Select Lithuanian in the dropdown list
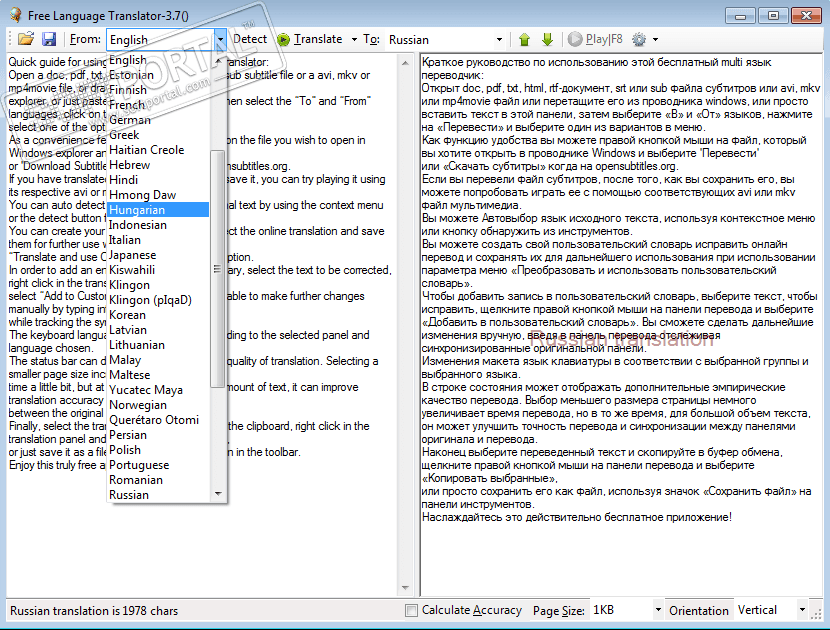 pos(158,345)
